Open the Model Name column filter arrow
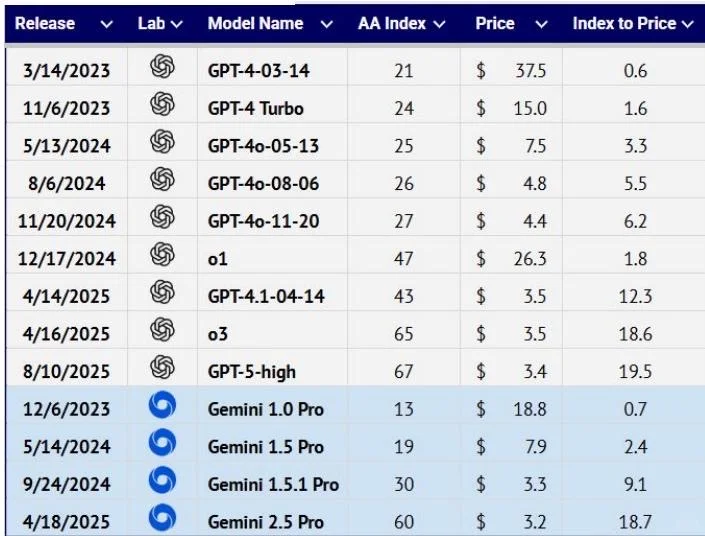Screen dimensions: 705x536 (327, 24)
